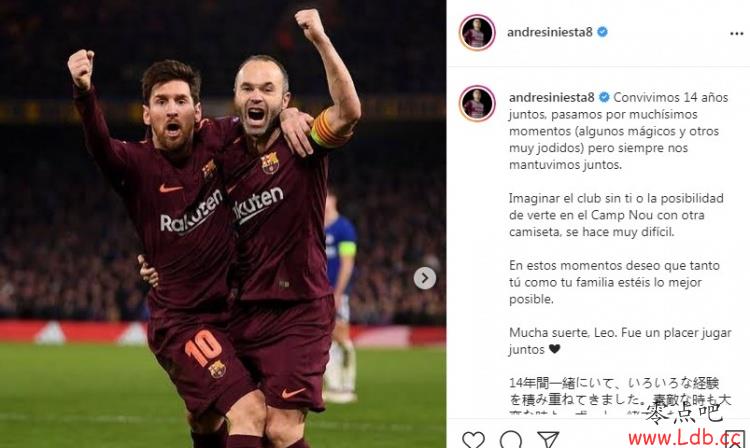The width and height of the screenshot is (750, 448).
Task: Click the "Mucha suerte, Leo" line
Action: 620,341
